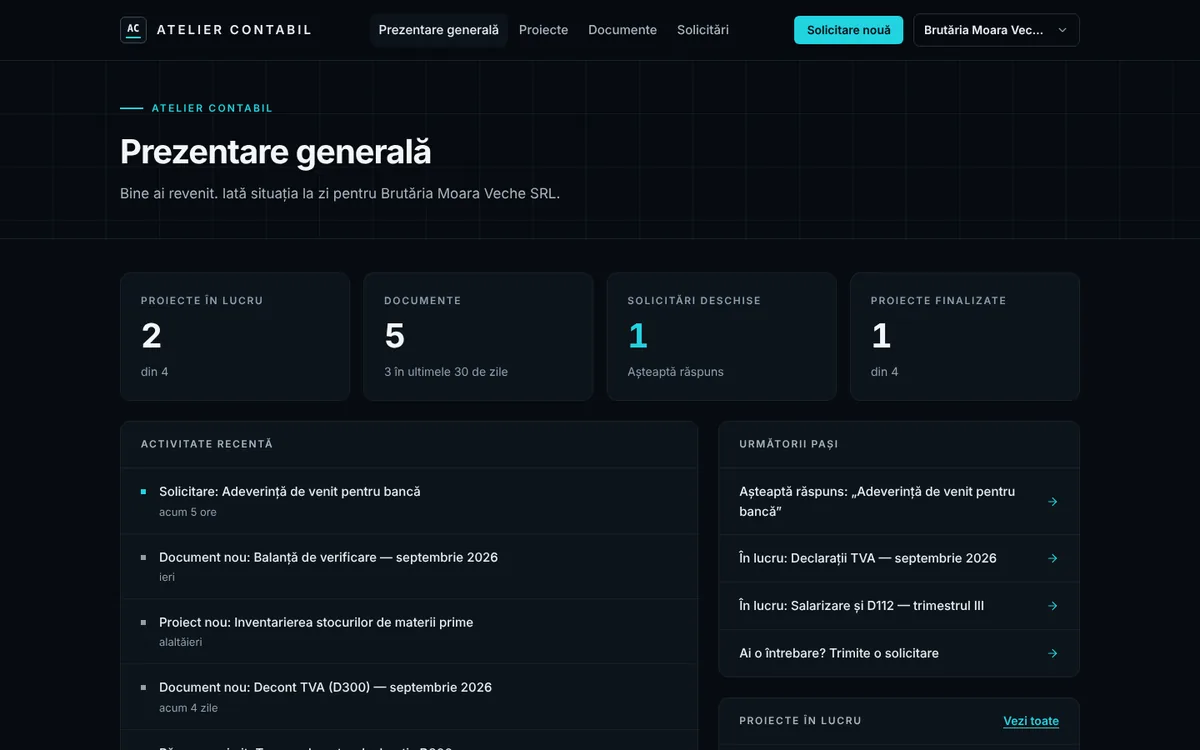Screen dimensions: 1200x750
Task: Open the Prezentare generală tab
Action: [x=439, y=30]
